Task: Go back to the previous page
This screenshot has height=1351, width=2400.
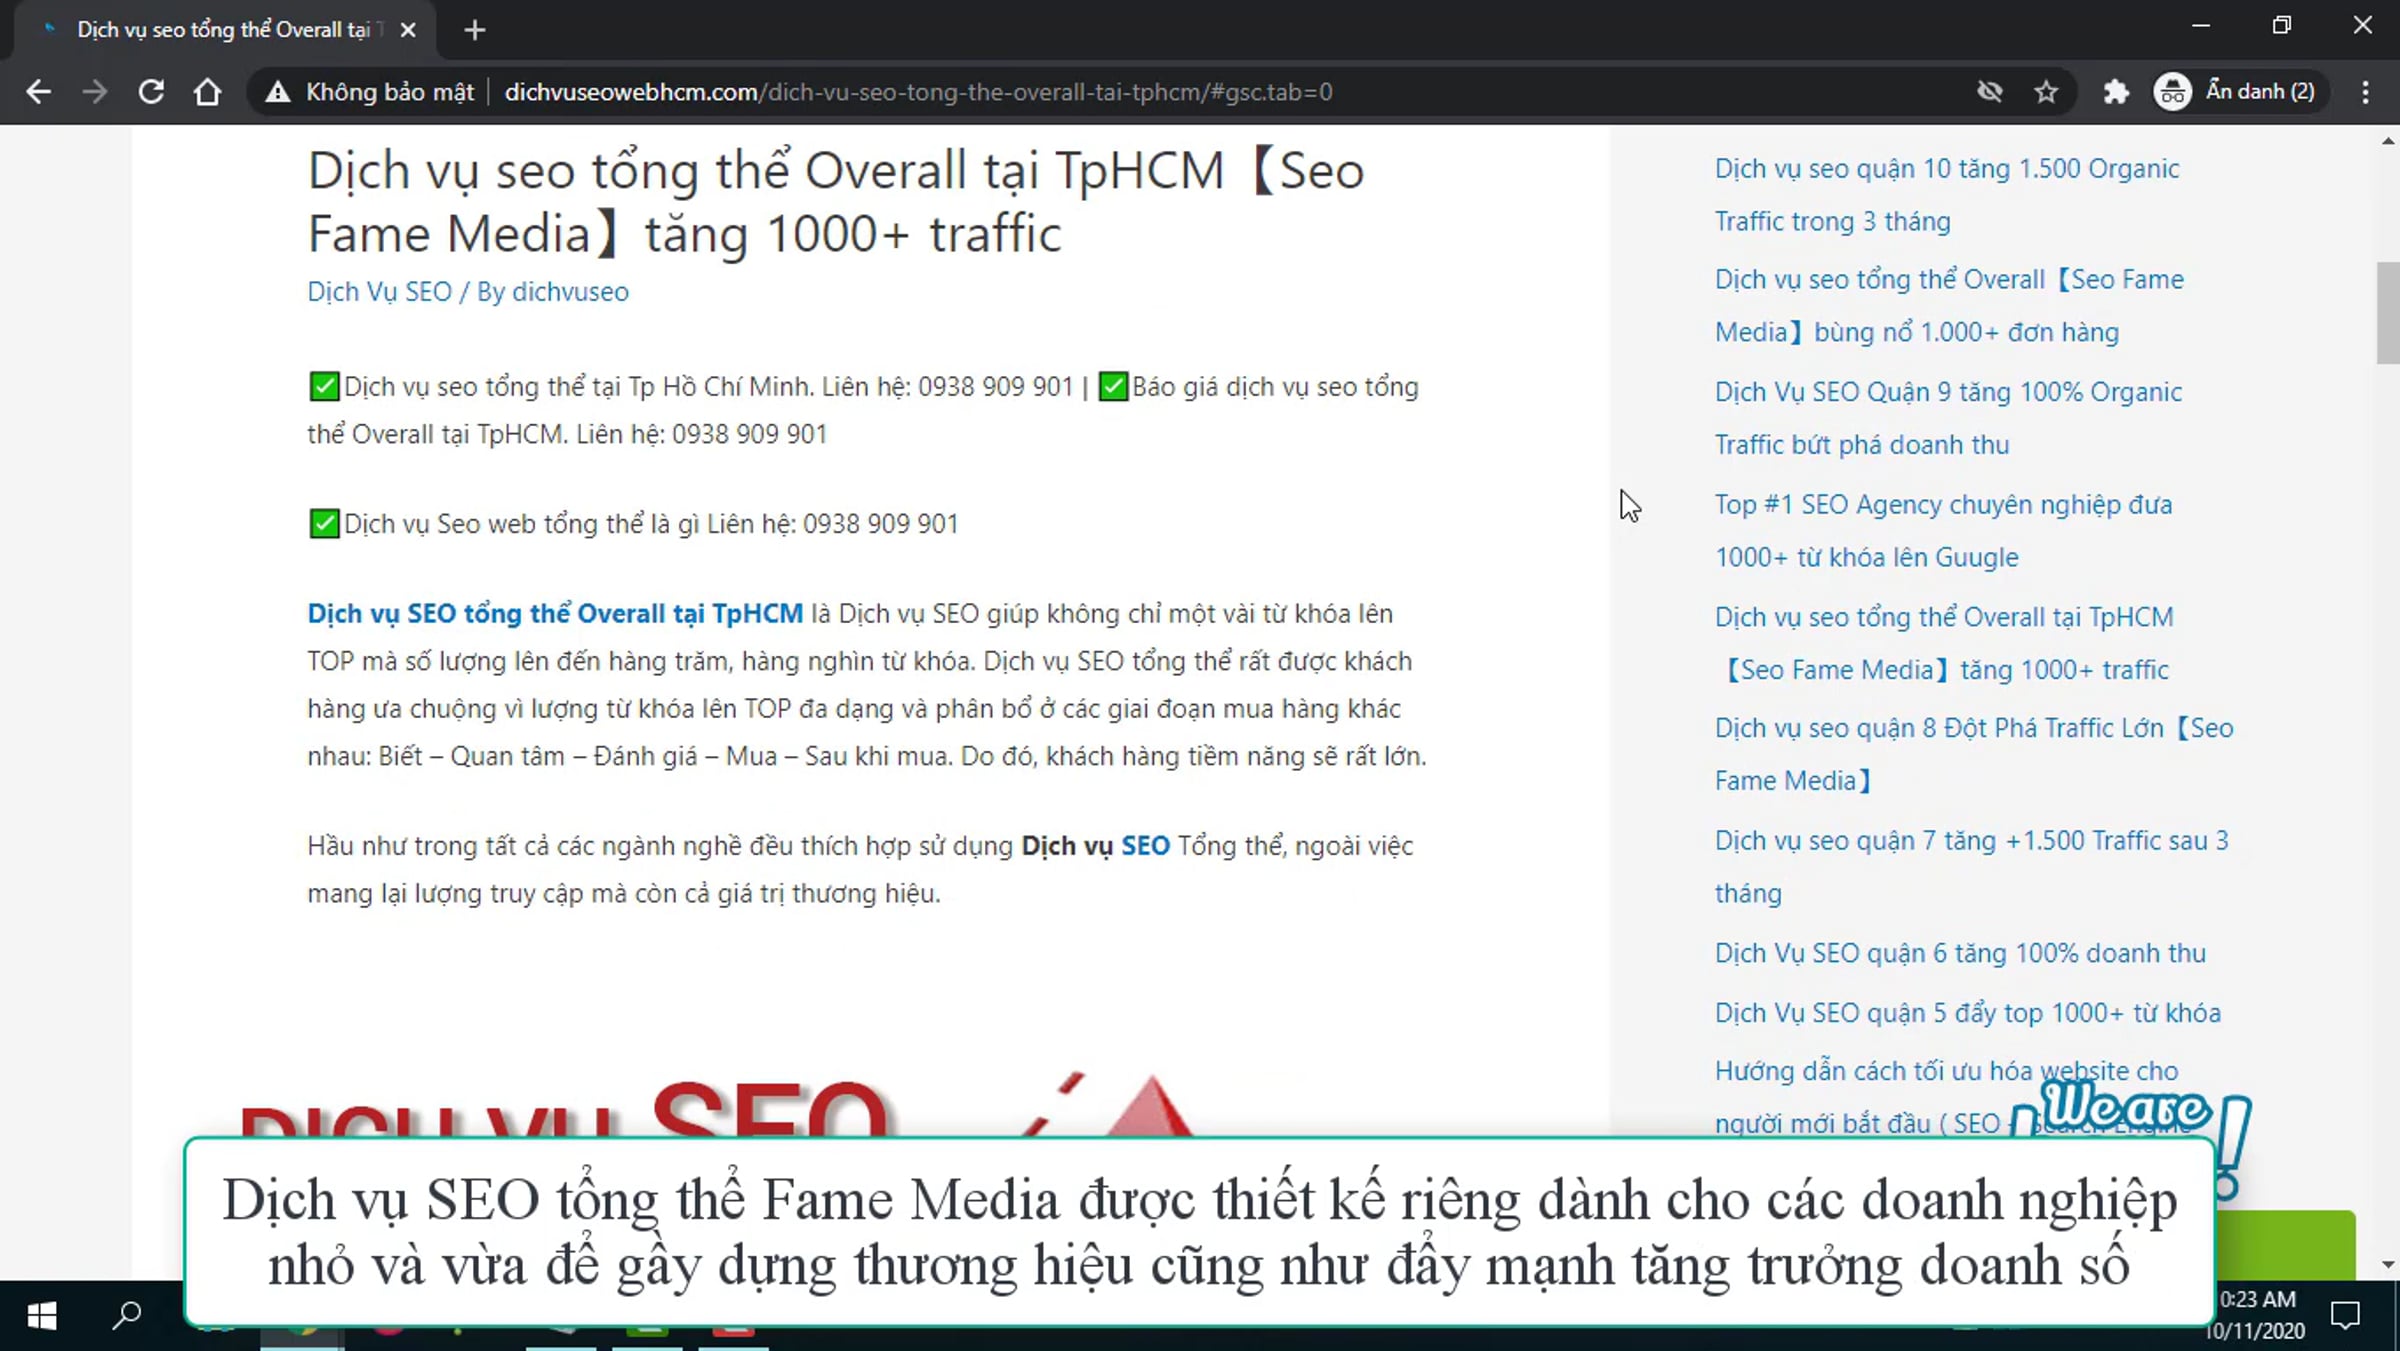Action: pos(38,92)
